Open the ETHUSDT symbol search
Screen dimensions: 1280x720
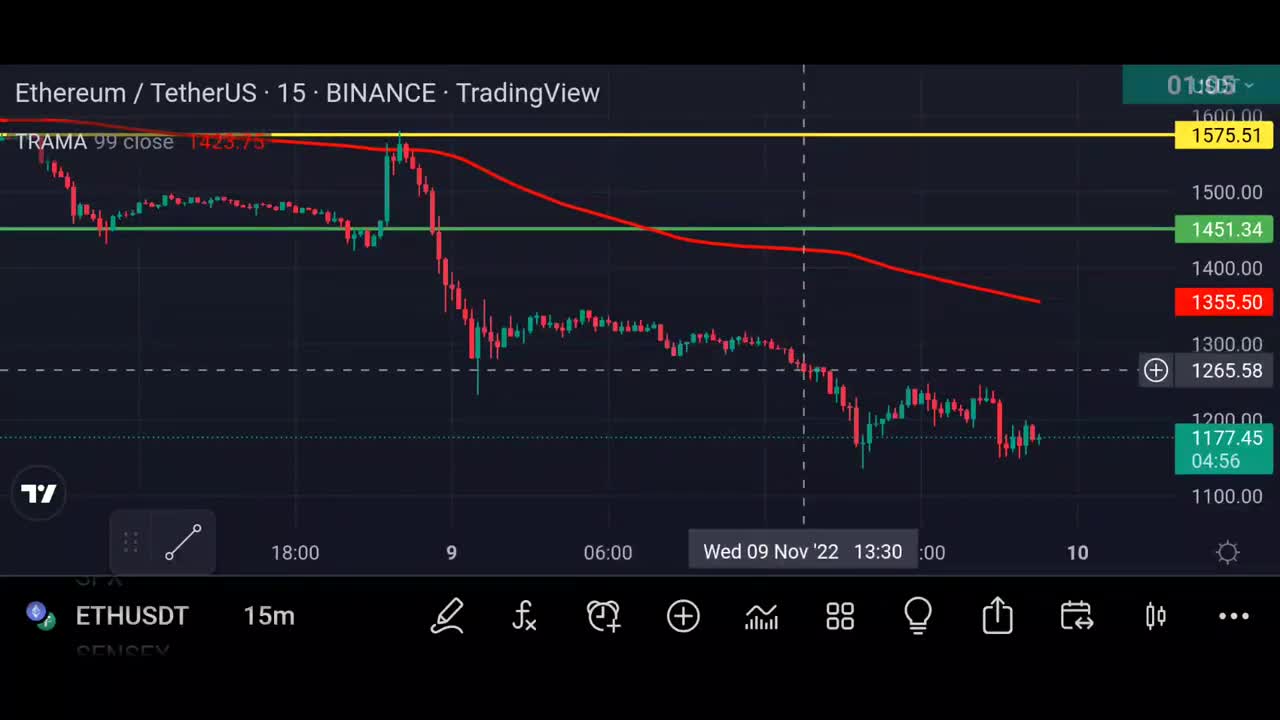(x=131, y=616)
